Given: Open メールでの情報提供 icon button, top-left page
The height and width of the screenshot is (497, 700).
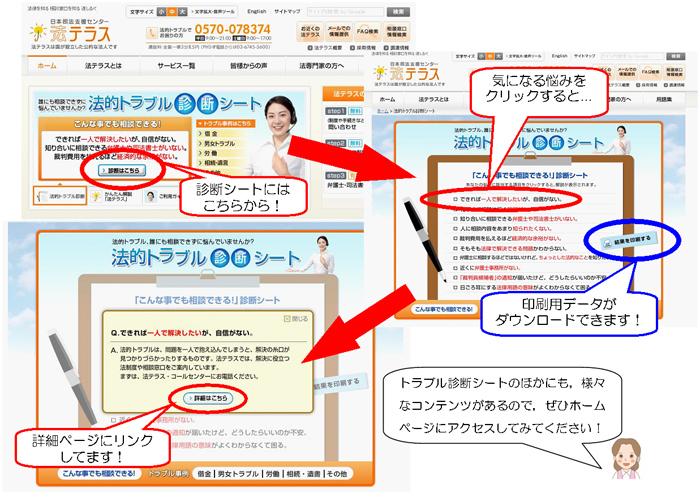Looking at the screenshot, I should 339,32.
